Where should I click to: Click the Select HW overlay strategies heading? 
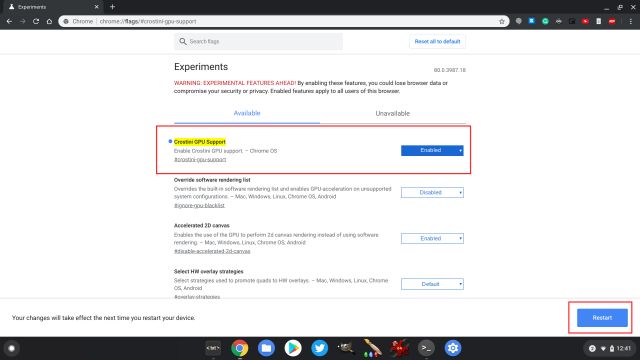209,271
